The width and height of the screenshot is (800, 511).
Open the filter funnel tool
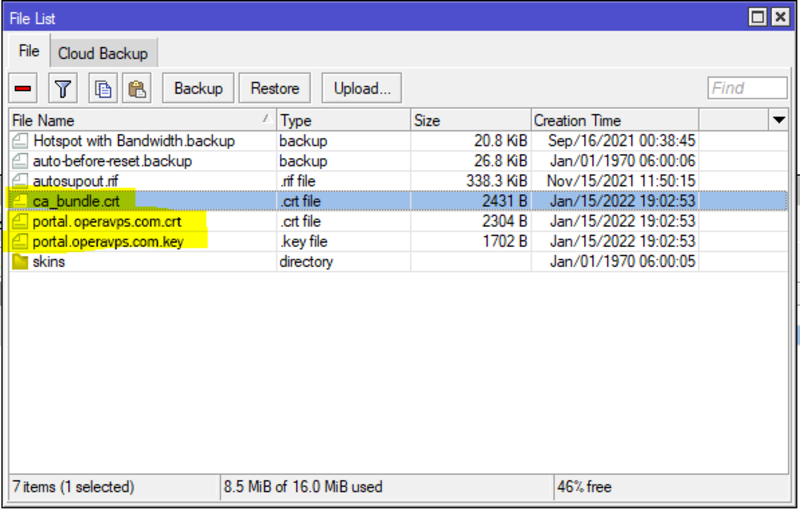[x=63, y=88]
